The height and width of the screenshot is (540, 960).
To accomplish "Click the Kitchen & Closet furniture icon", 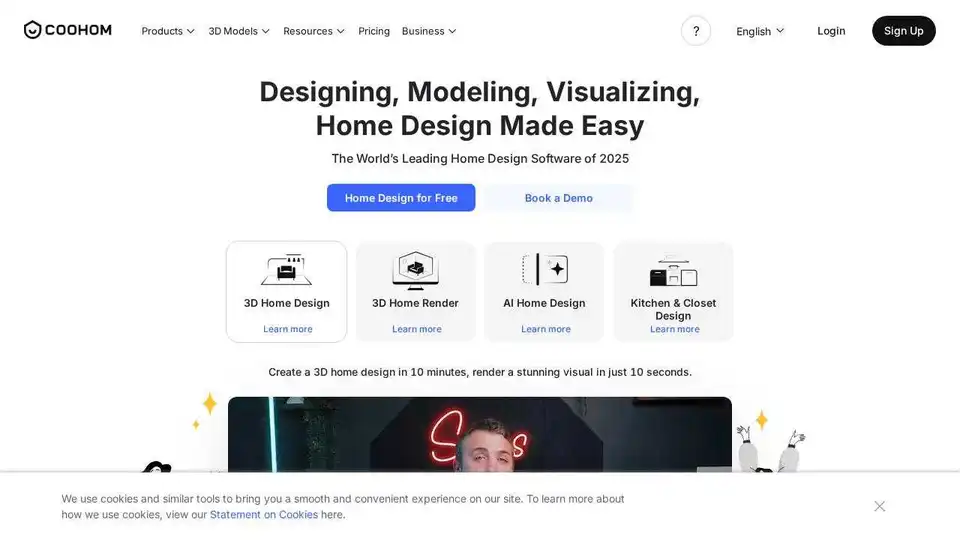I will [673, 271].
